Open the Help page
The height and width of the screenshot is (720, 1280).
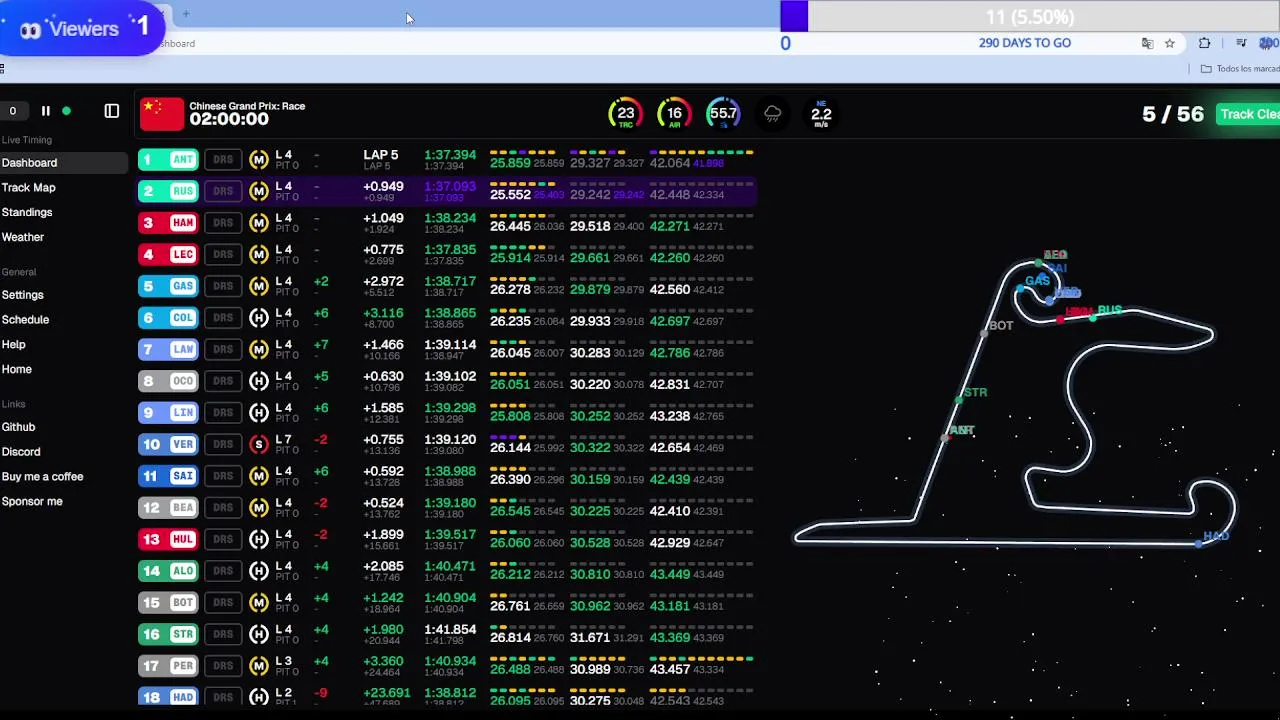click(13, 345)
